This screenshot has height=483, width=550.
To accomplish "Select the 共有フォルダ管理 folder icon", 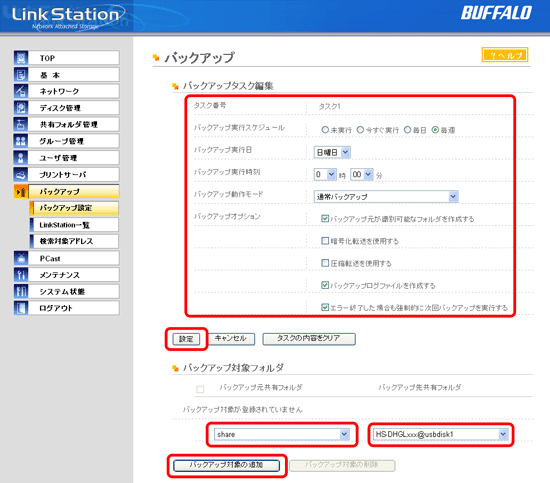I will (x=21, y=124).
